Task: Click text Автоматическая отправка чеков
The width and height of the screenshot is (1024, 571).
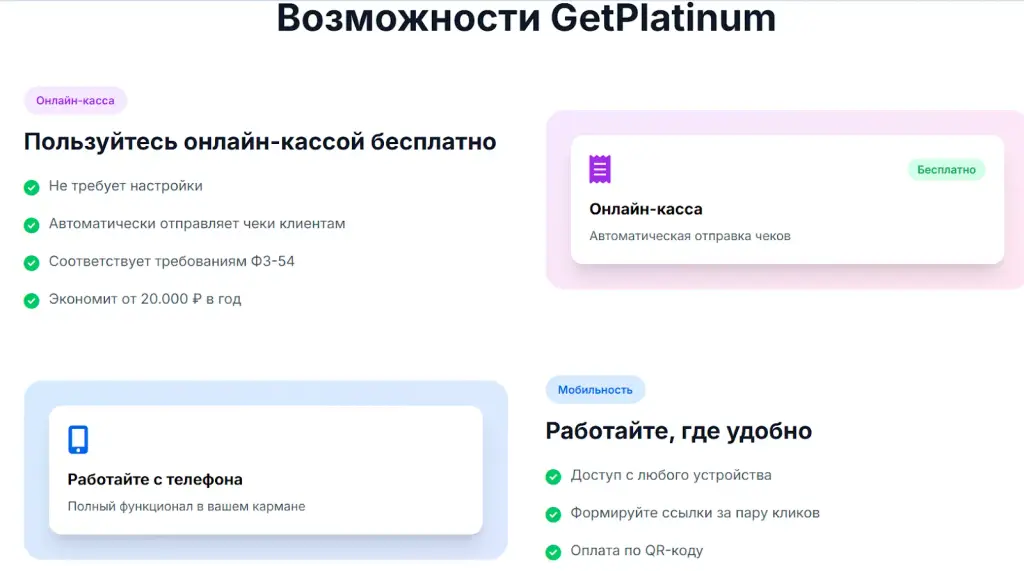Action: coord(690,236)
